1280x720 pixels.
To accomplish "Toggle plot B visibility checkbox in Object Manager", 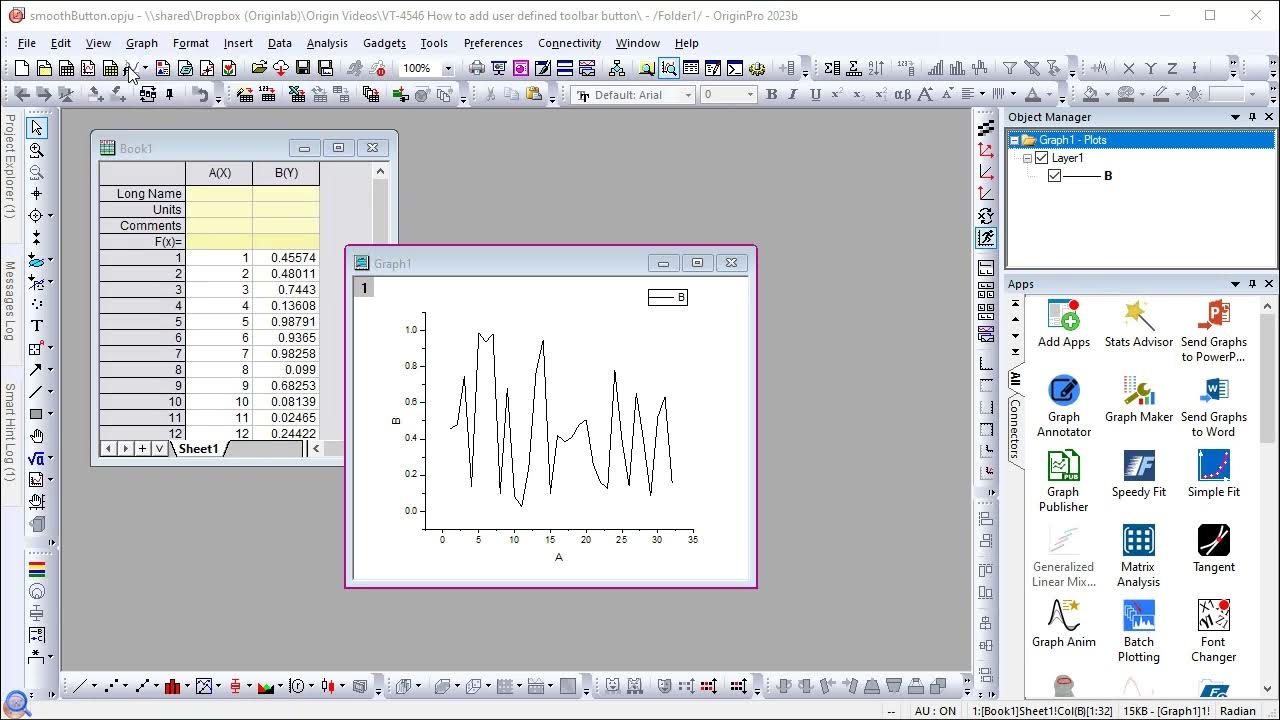I will coord(1054,176).
